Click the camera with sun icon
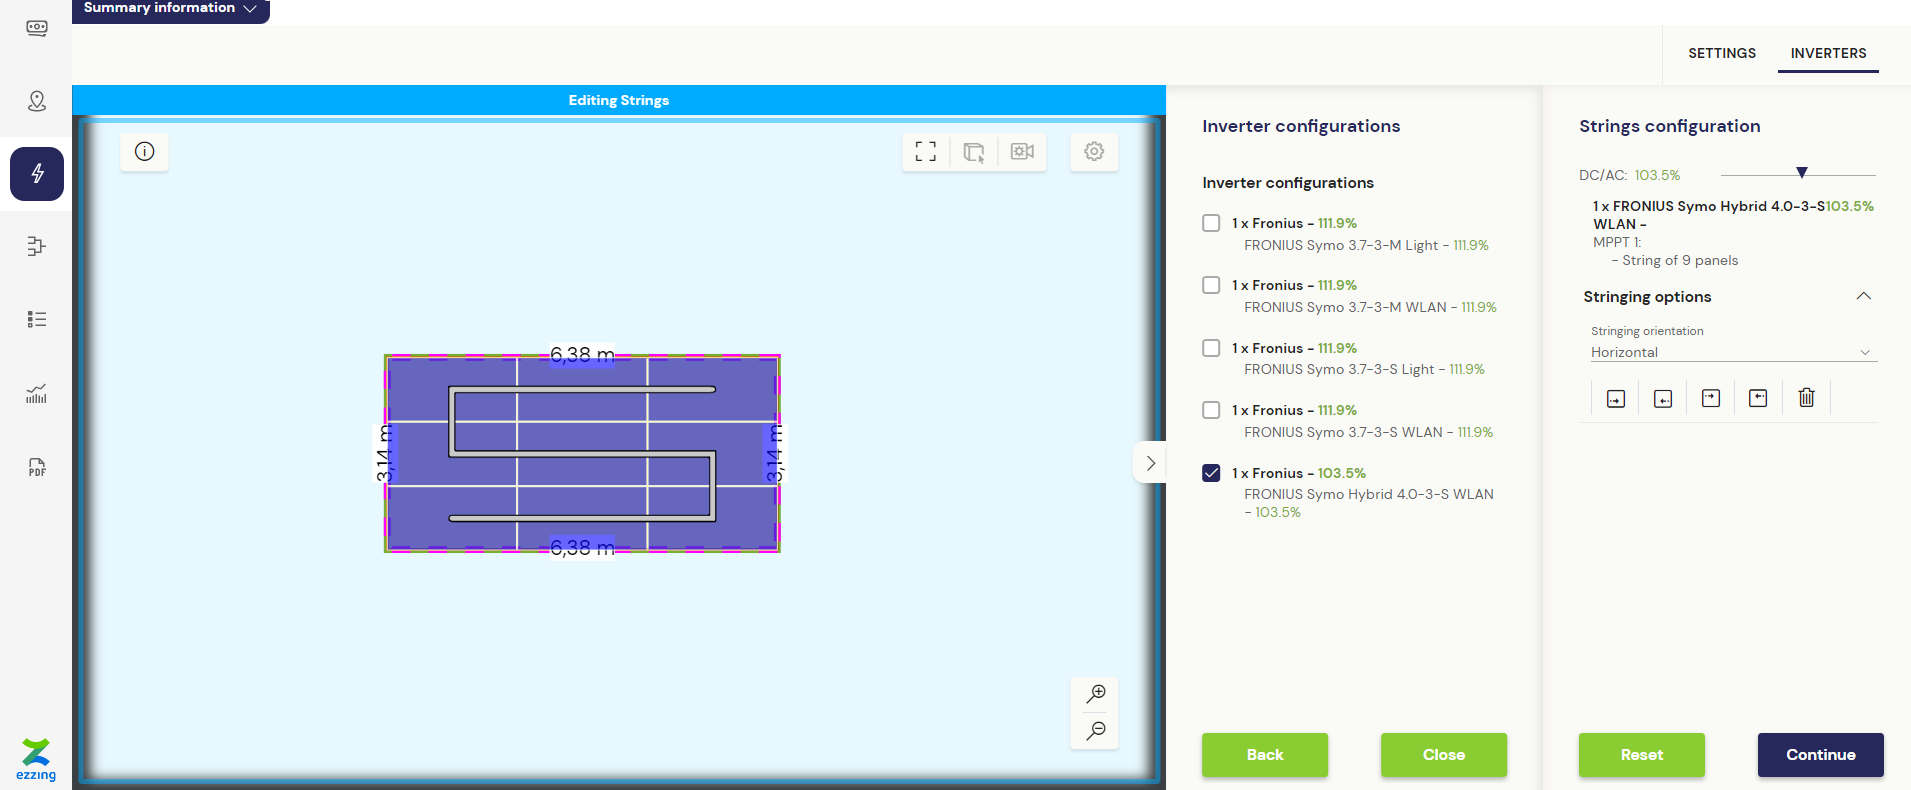 click(1022, 152)
